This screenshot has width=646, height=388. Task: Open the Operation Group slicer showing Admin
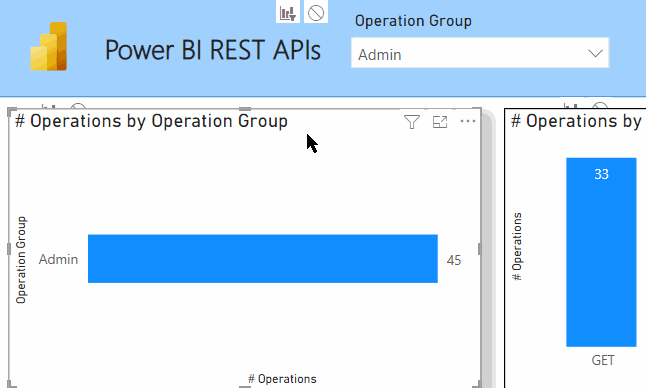(480, 53)
